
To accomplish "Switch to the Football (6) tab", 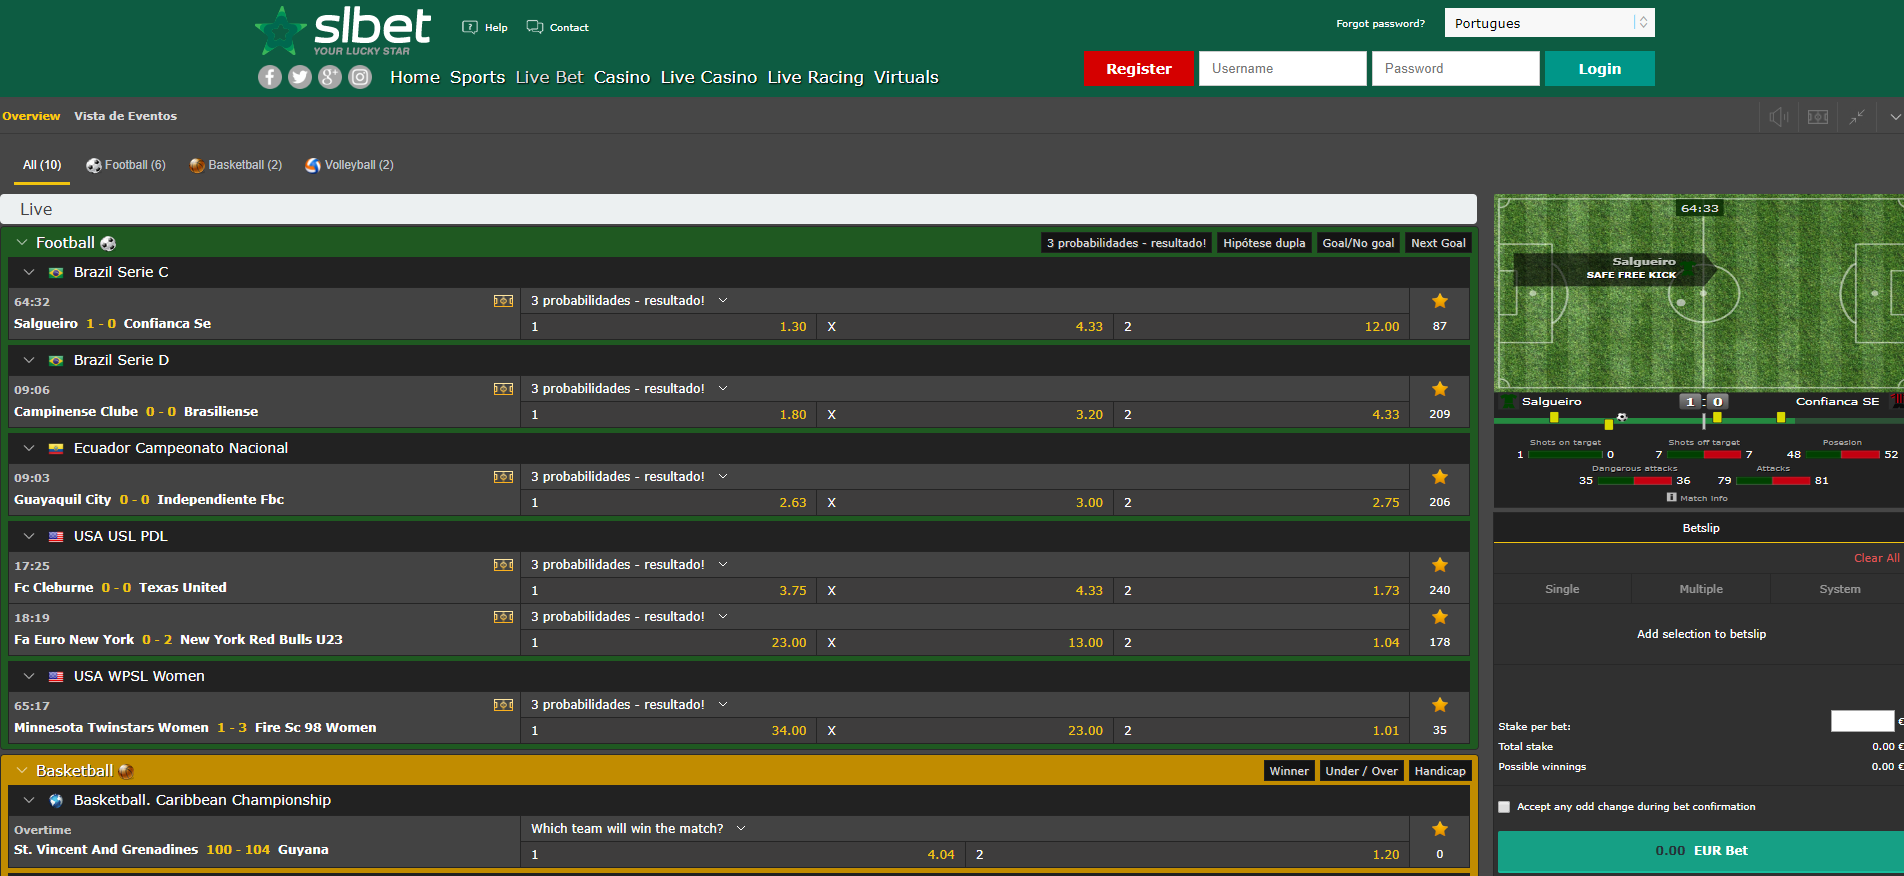I will pyautogui.click(x=126, y=165).
